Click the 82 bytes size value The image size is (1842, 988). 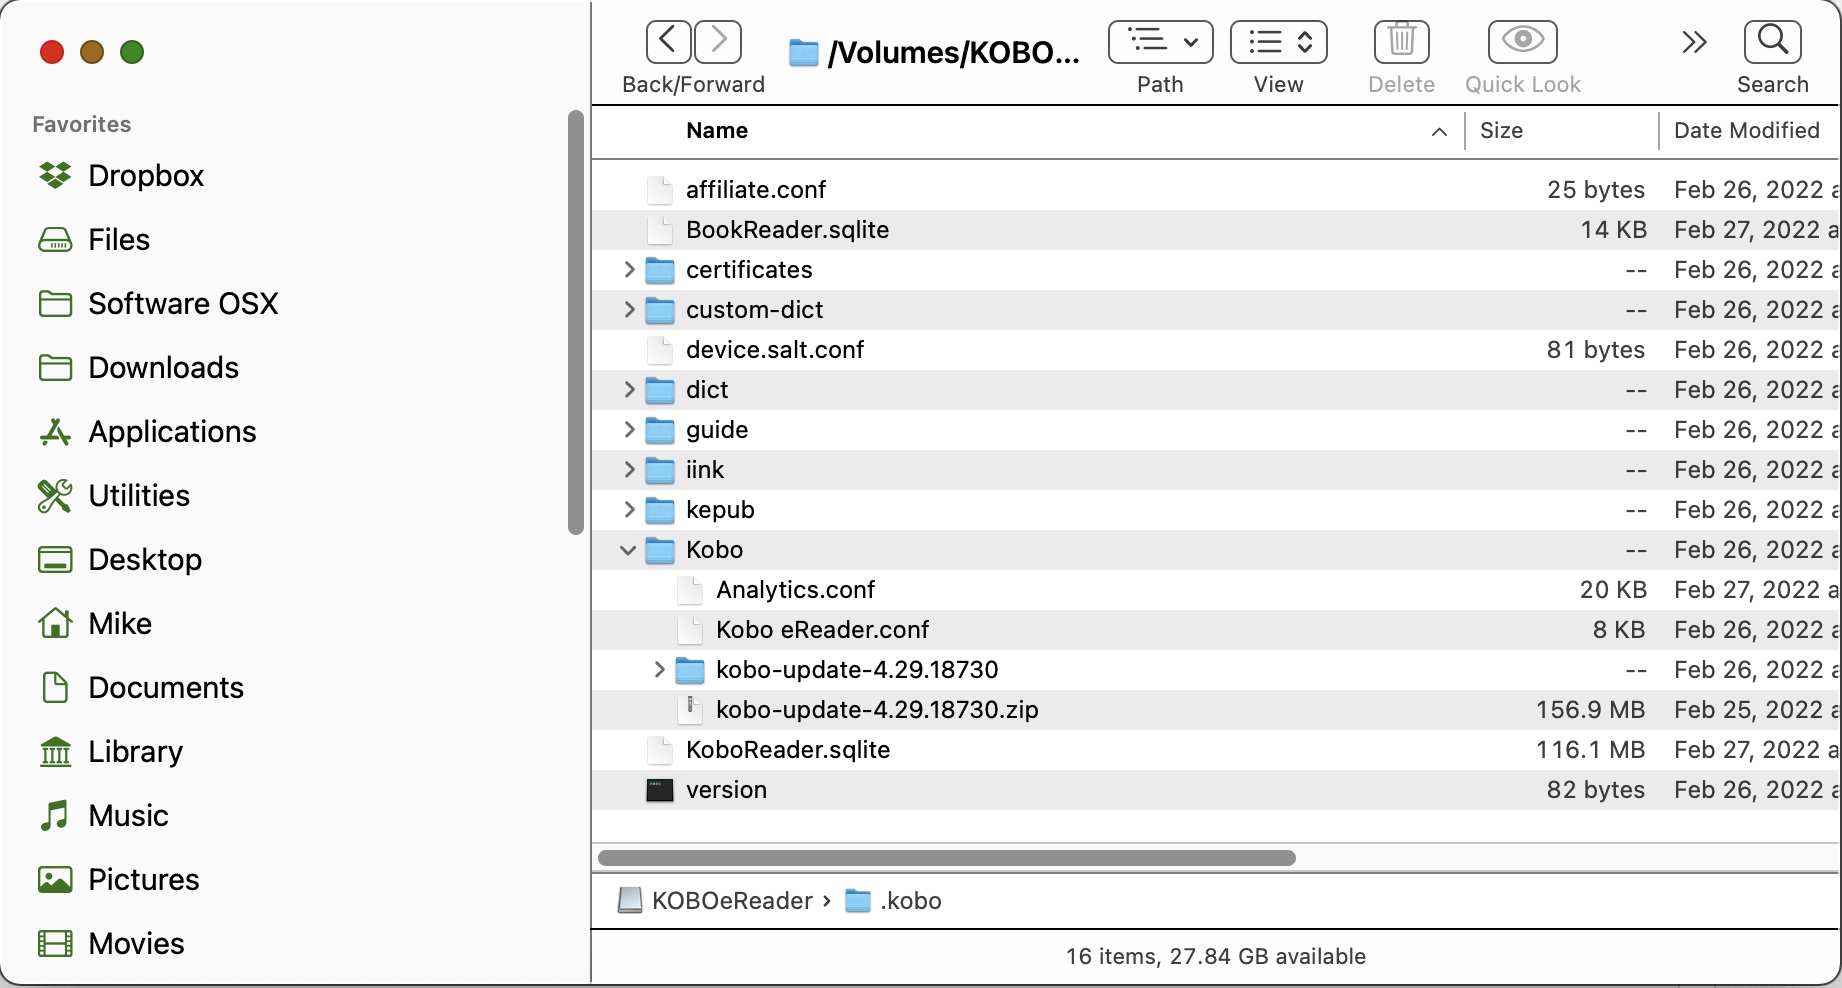pos(1595,790)
